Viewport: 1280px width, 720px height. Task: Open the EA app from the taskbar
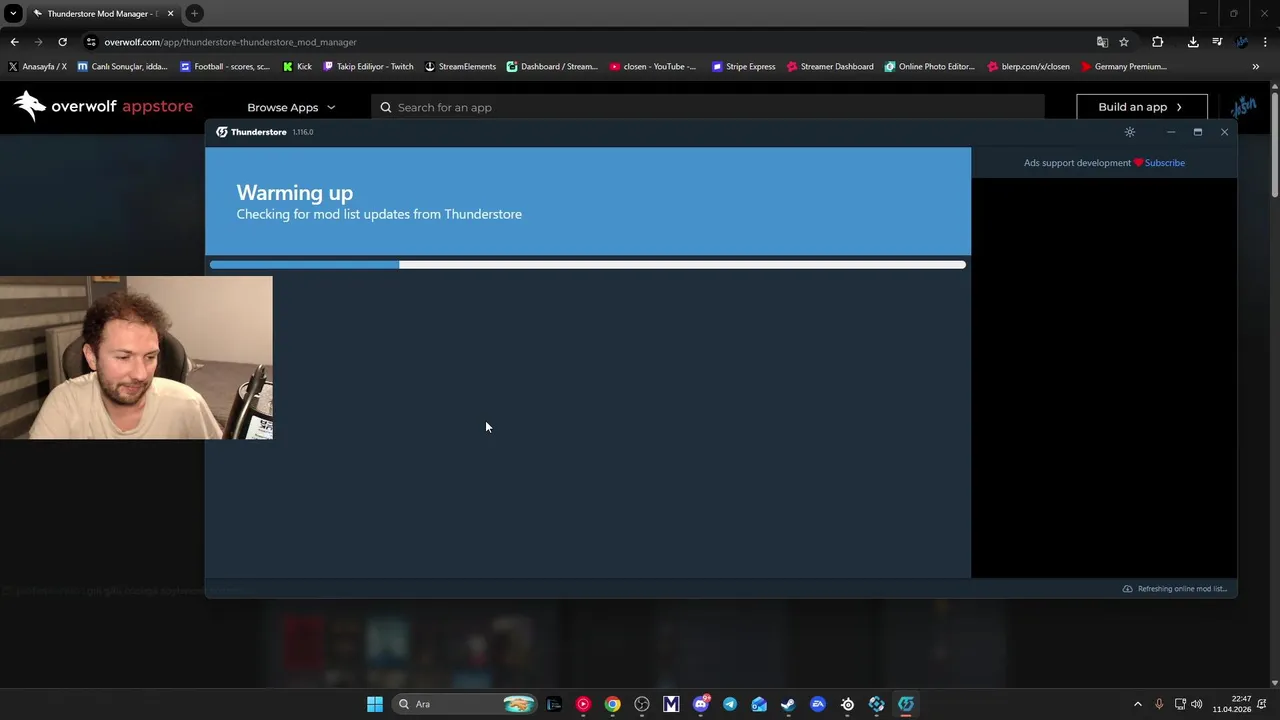(818, 704)
